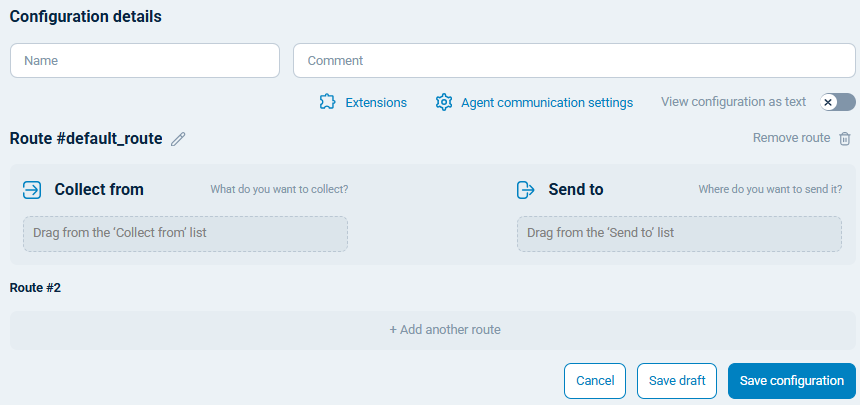Click the Name input field

coord(145,60)
